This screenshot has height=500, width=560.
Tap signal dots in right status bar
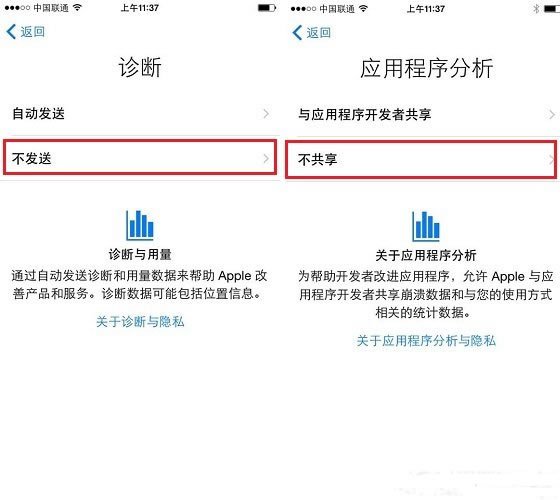[x=303, y=9]
